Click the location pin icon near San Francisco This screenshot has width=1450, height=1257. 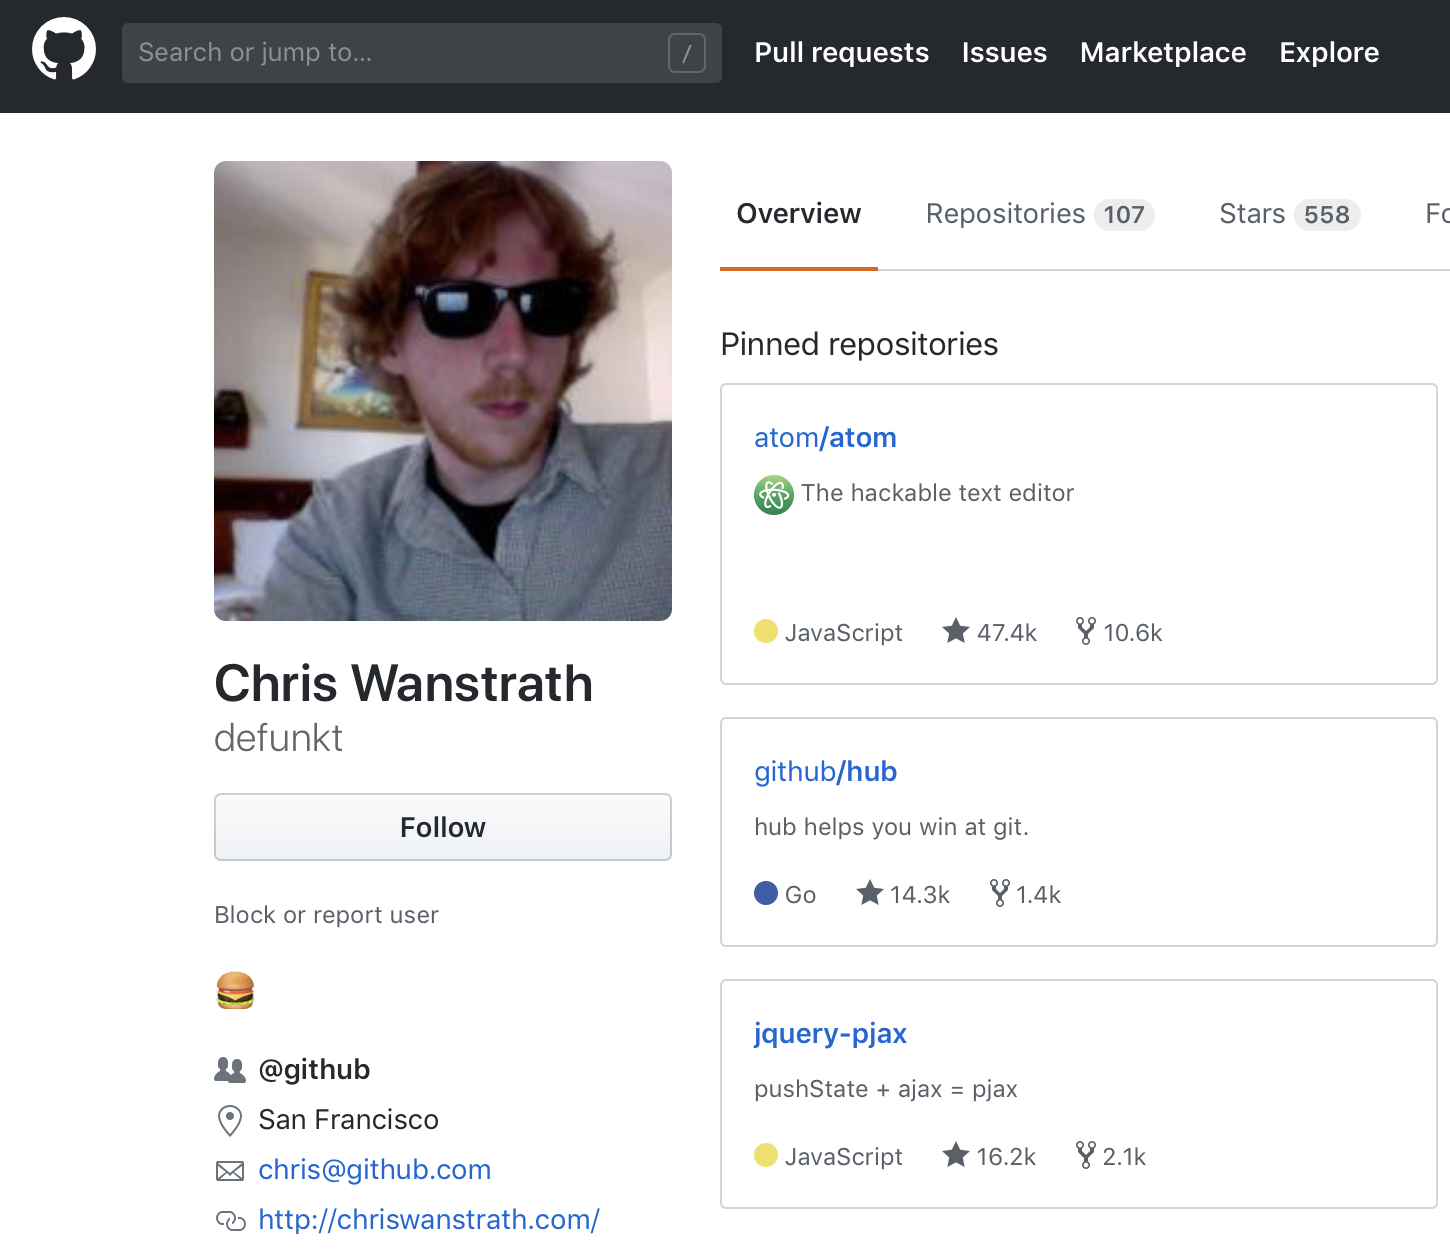tap(230, 1120)
